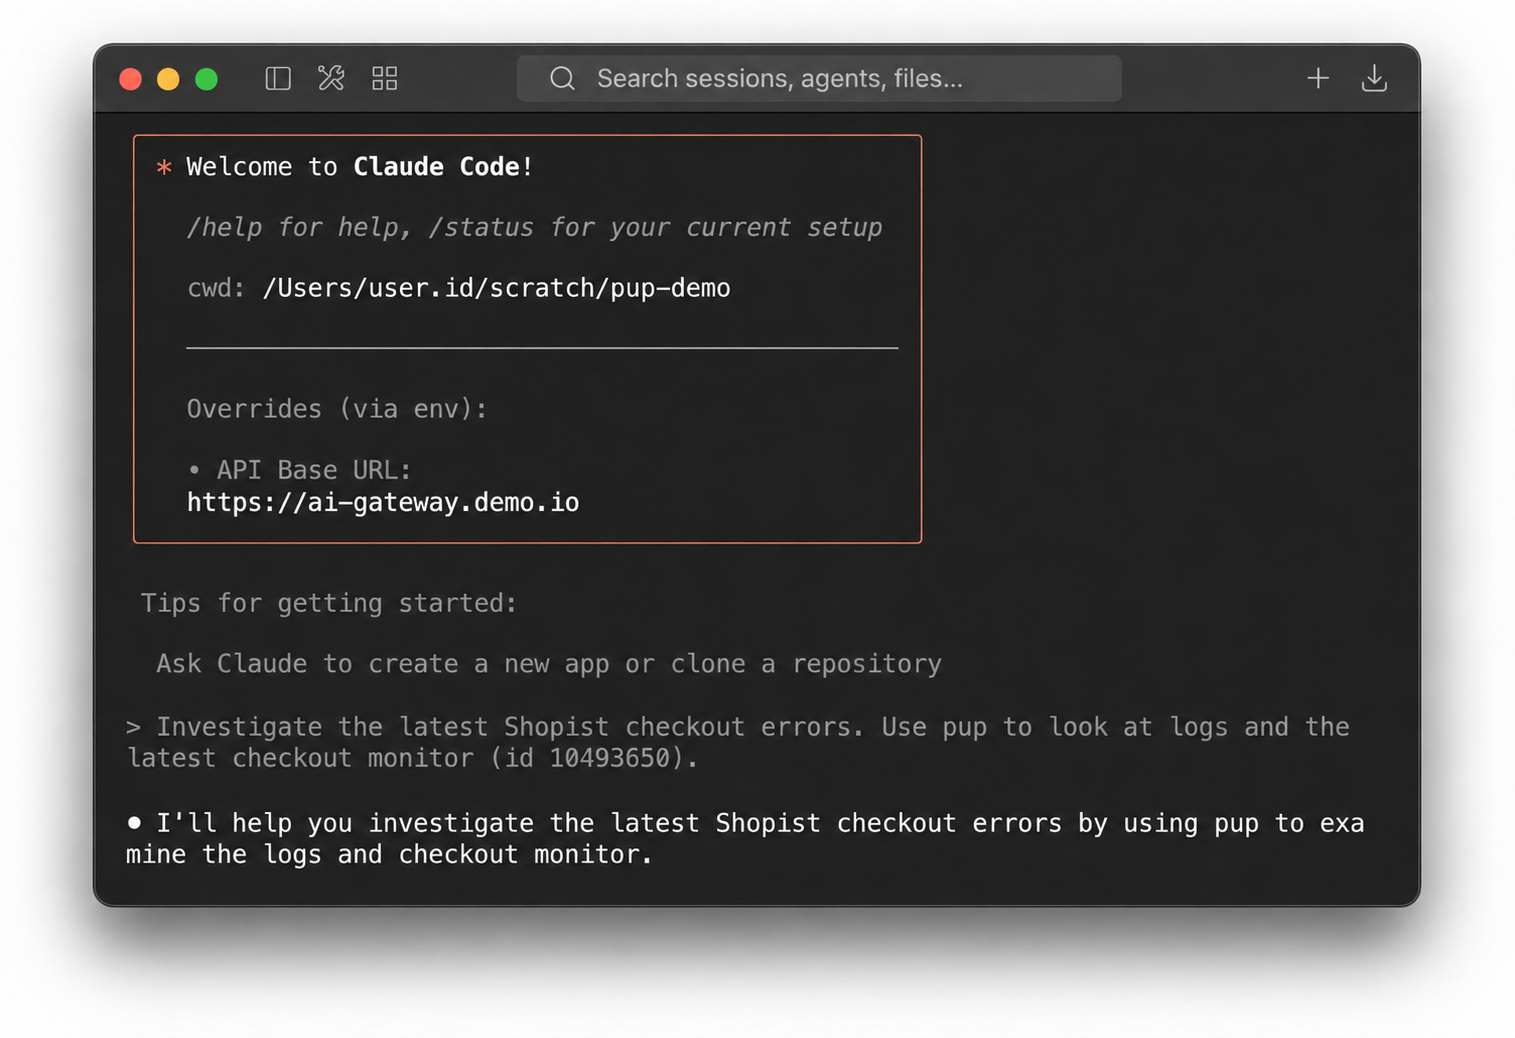Open the tools wrench icon
Image resolution: width=1515 pixels, height=1038 pixels.
[x=331, y=78]
